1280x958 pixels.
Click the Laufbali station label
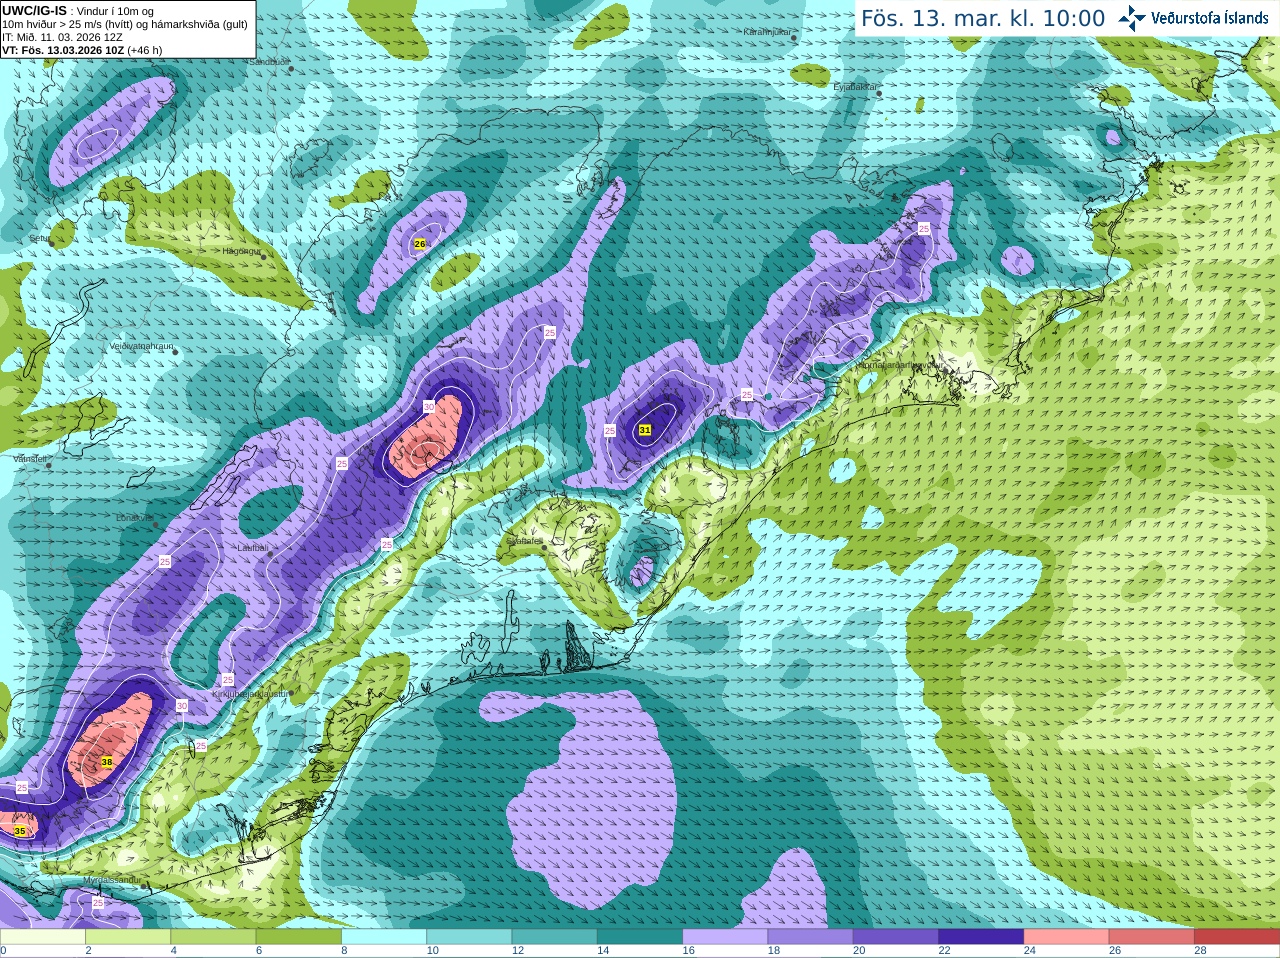point(252,548)
